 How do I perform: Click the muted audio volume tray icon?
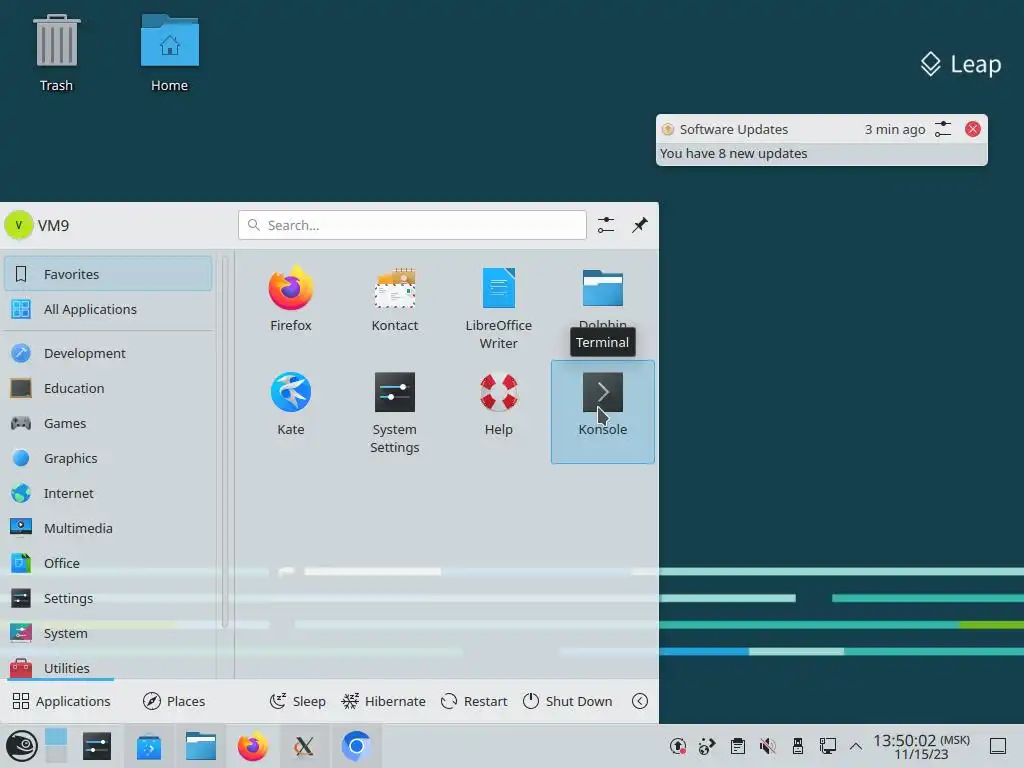click(767, 746)
